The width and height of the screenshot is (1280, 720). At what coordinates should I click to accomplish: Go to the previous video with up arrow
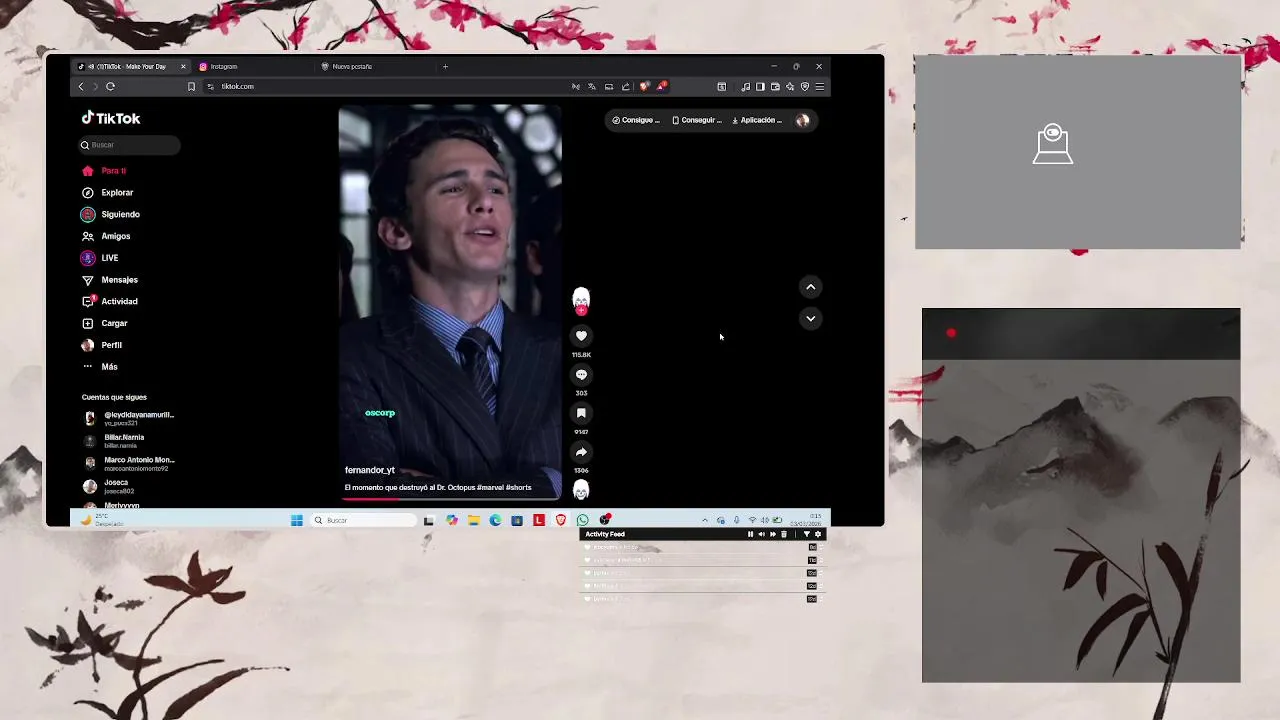pos(811,287)
